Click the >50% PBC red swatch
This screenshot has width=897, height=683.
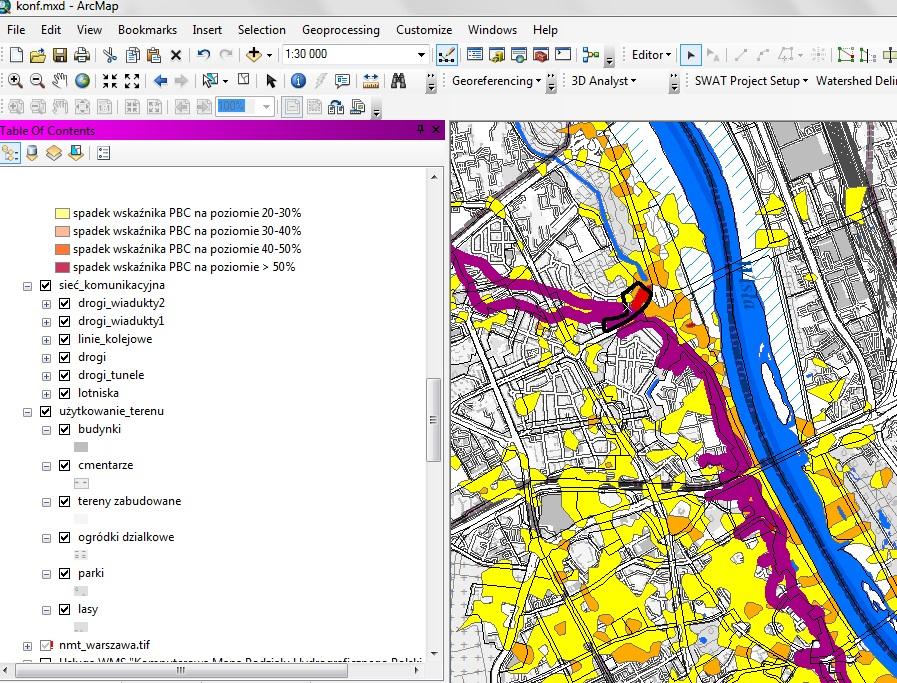62,267
